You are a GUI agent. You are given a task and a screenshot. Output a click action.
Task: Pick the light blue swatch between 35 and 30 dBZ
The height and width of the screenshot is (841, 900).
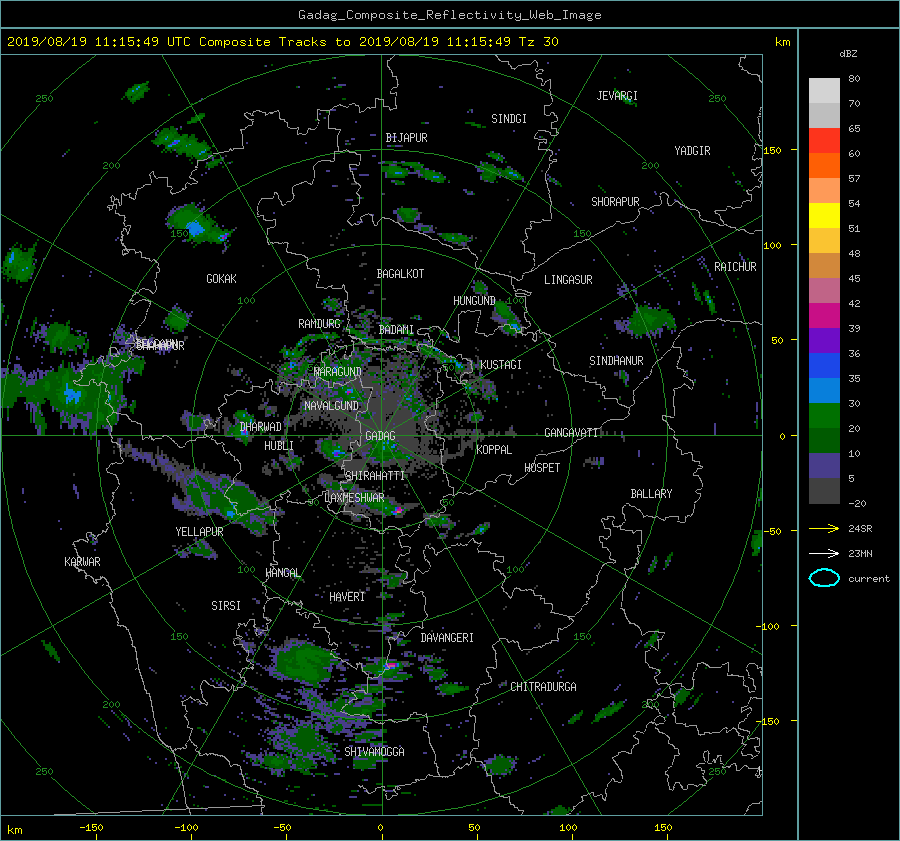point(824,391)
